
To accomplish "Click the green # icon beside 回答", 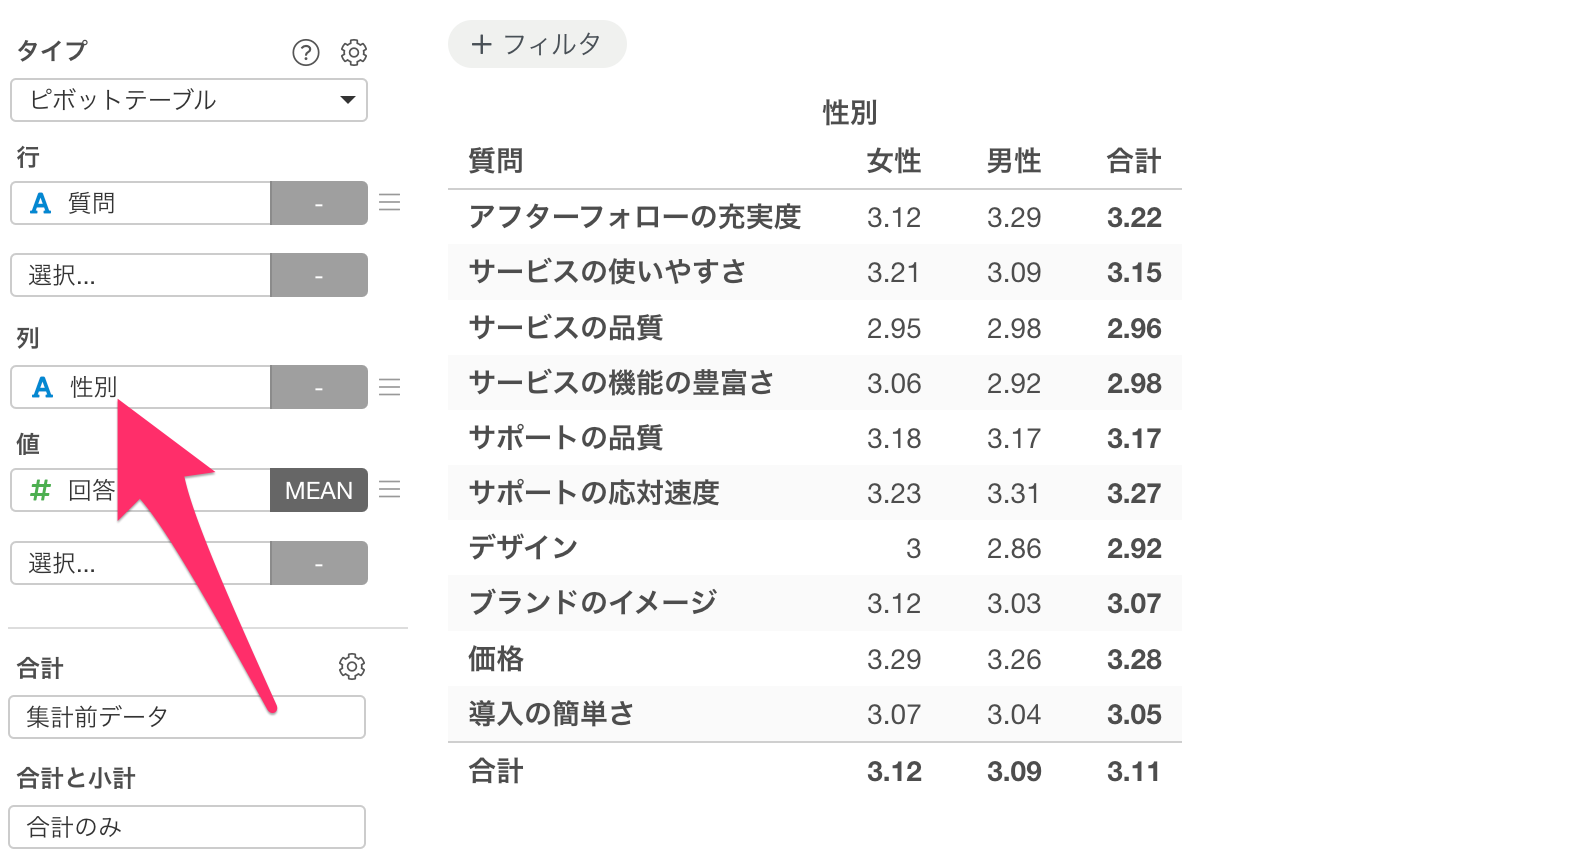I will (x=41, y=490).
